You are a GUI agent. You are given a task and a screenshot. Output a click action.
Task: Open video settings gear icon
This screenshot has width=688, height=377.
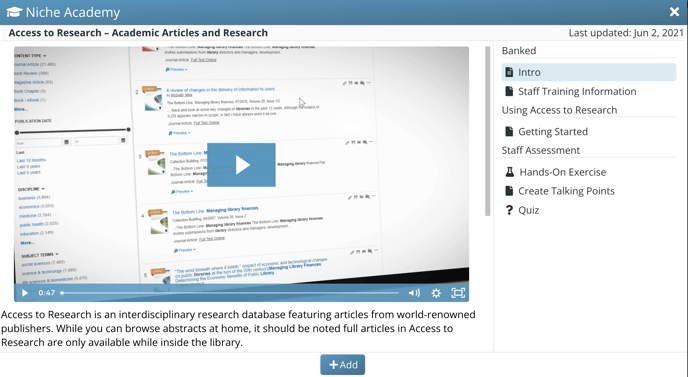[436, 293]
